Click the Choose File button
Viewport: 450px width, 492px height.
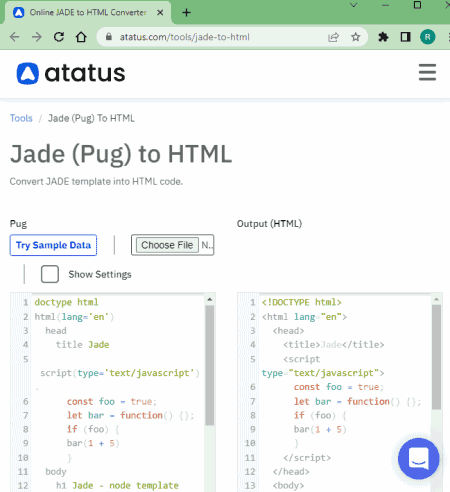167,245
